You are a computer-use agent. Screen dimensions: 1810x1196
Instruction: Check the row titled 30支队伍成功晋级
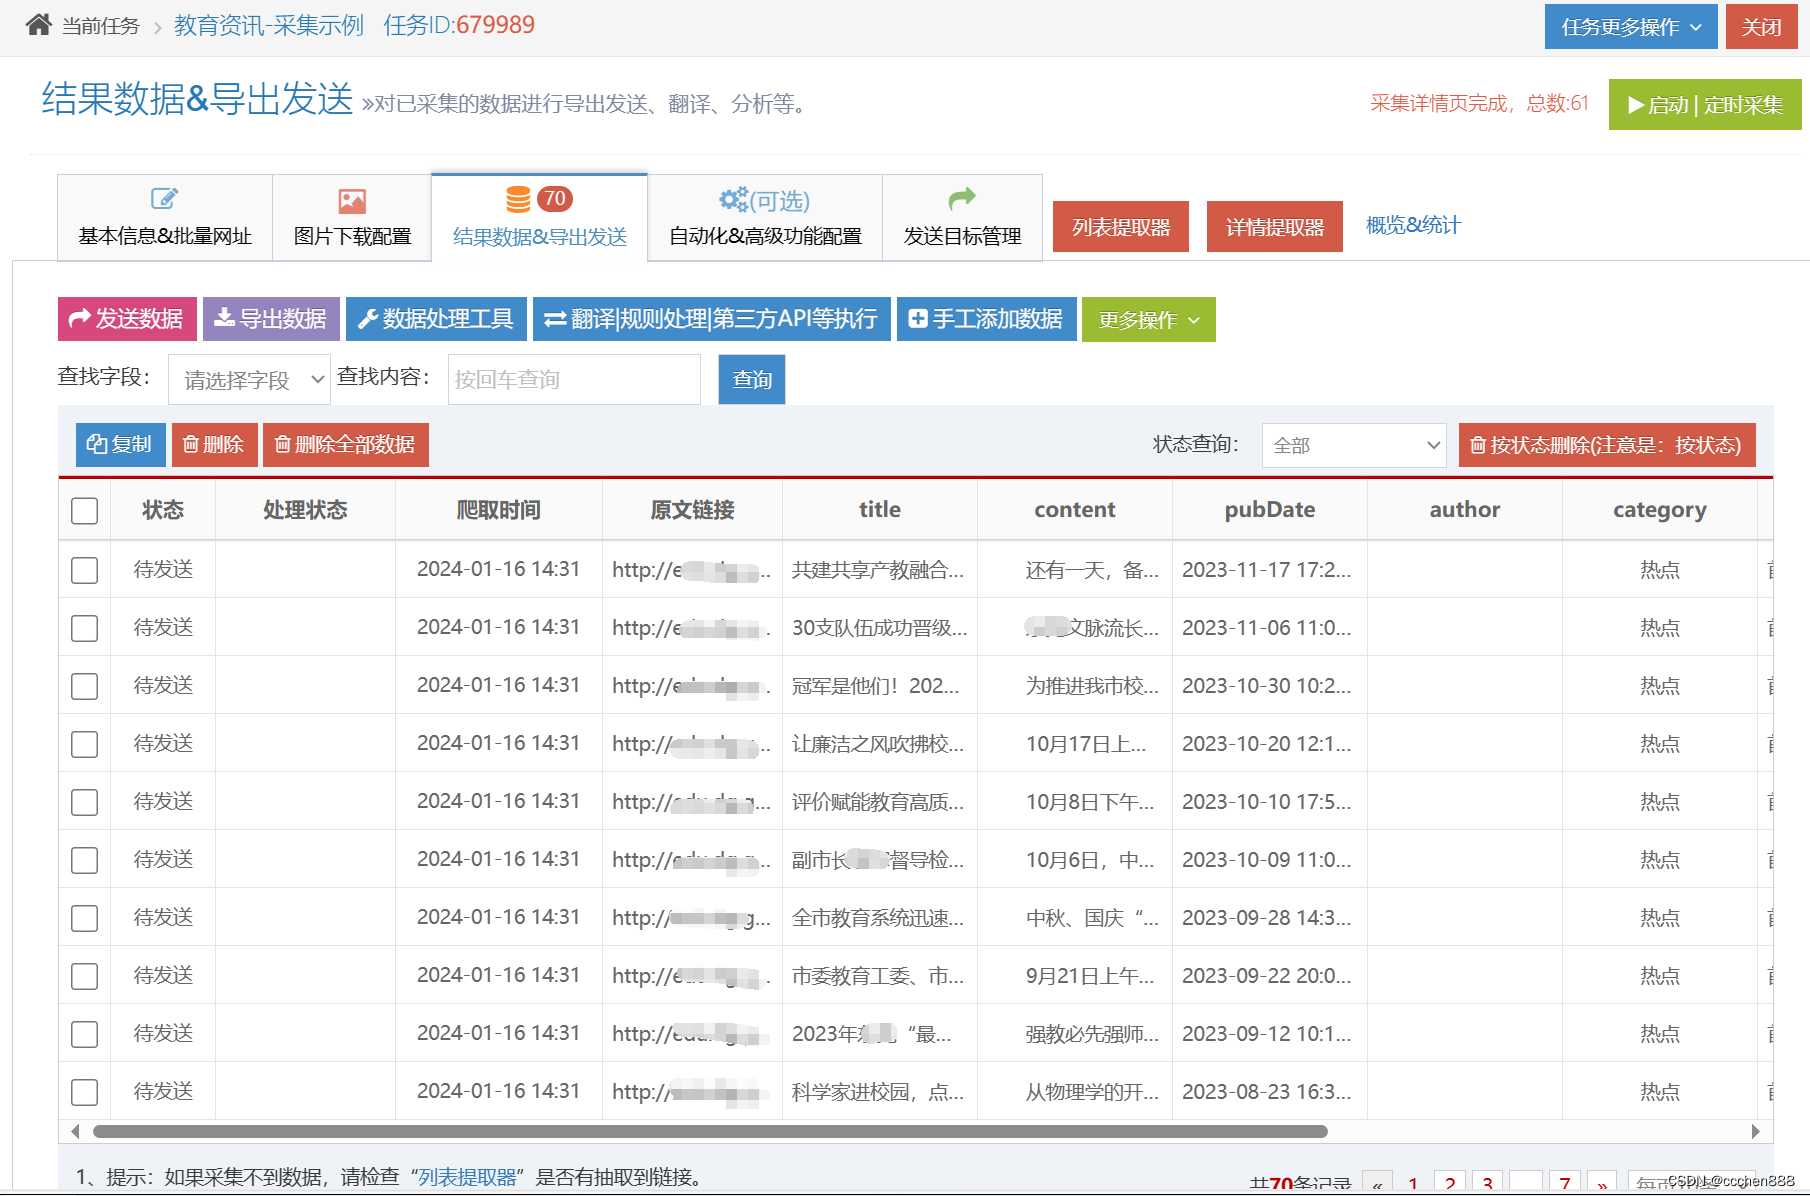point(85,628)
